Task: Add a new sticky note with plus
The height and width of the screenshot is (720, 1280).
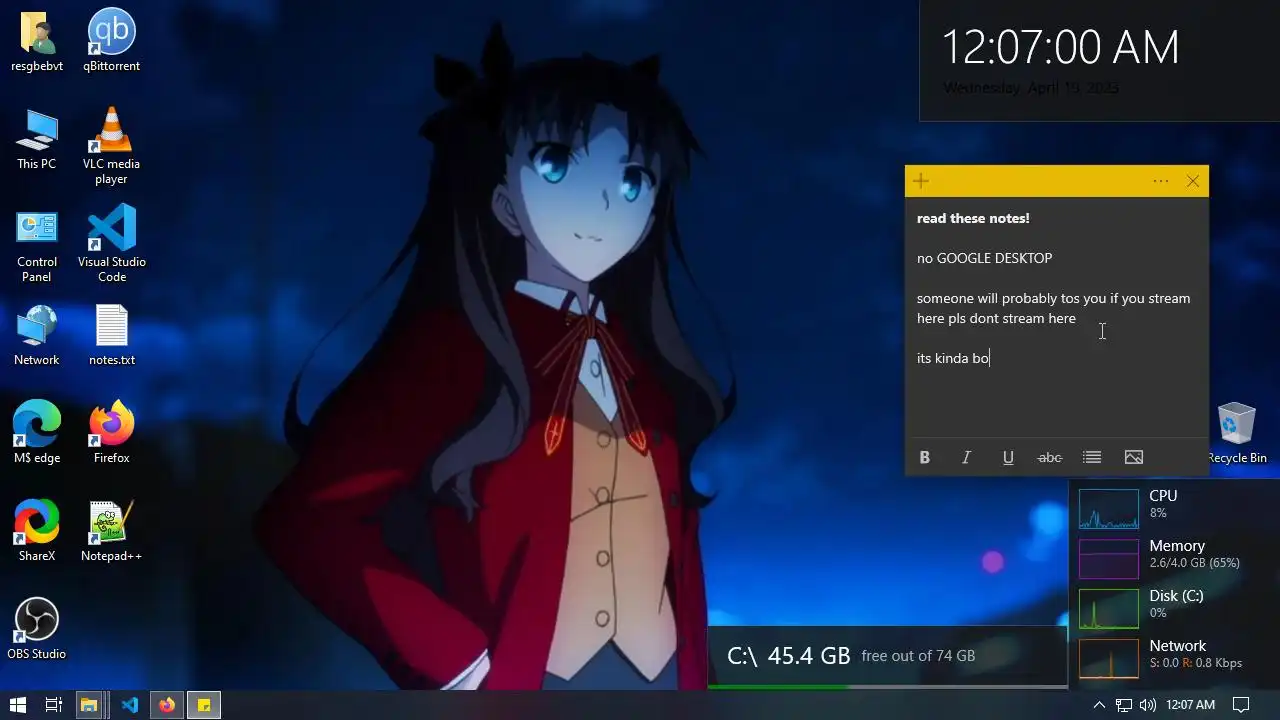Action: tap(921, 181)
